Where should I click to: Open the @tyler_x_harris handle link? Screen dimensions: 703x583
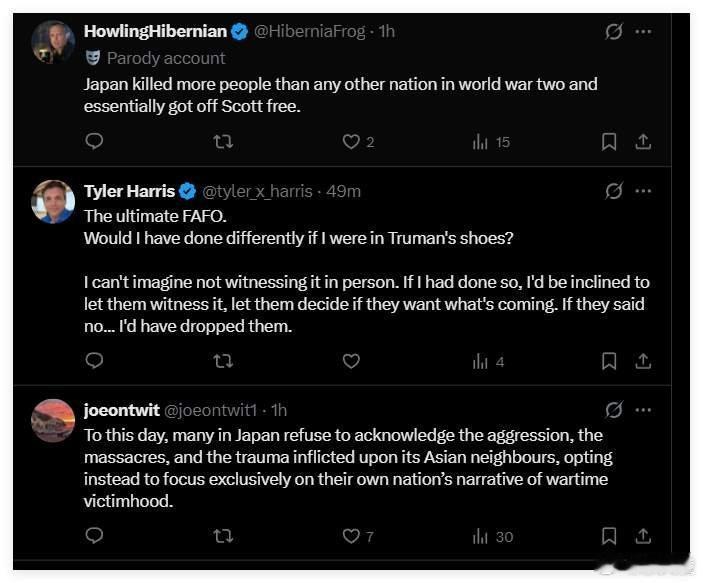(258, 191)
